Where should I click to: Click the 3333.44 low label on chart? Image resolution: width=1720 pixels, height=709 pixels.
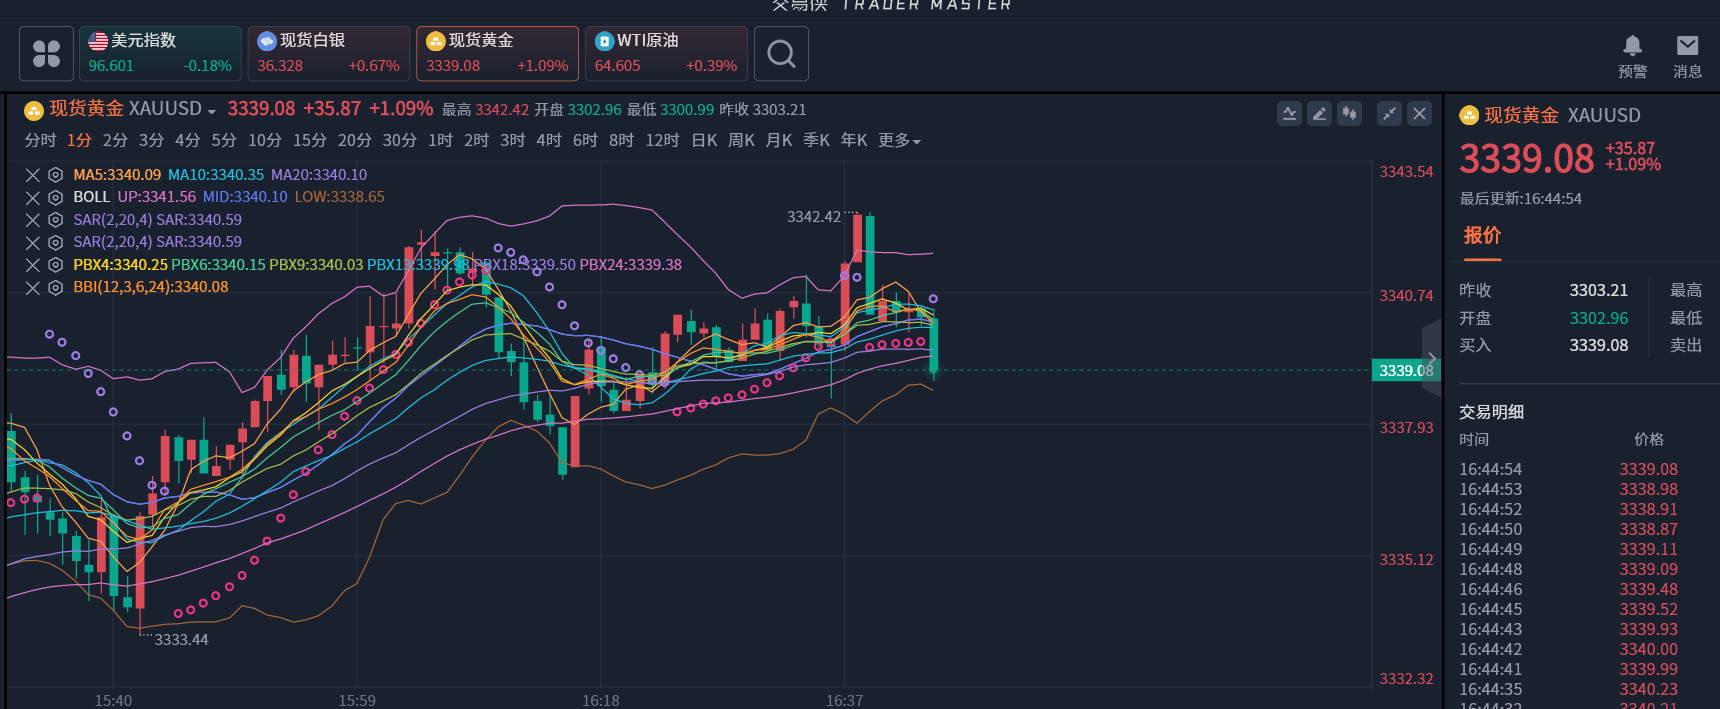[x=181, y=640]
